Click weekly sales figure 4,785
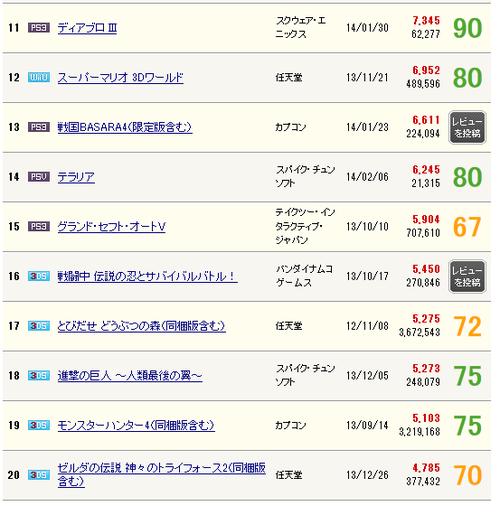 point(426,468)
